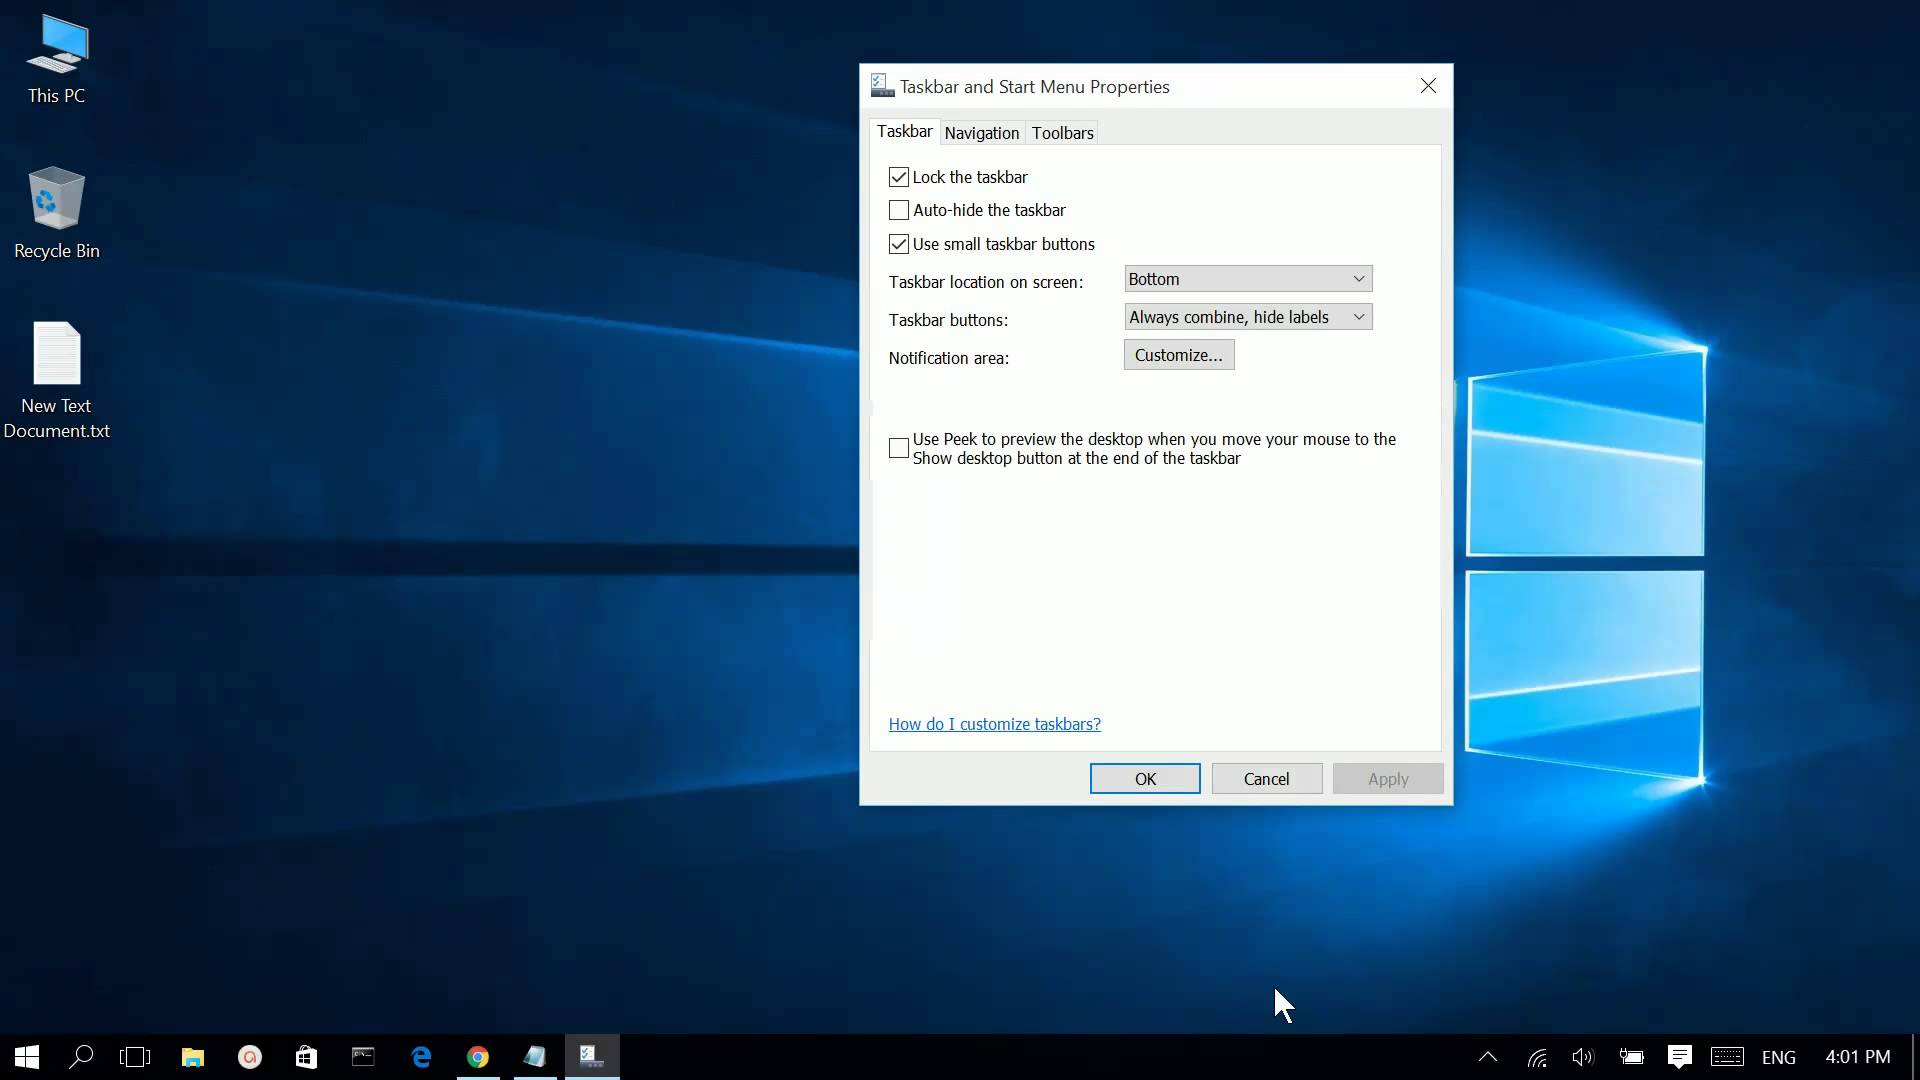Click the Customize notification area button
This screenshot has height=1080, width=1920.
pos(1178,353)
